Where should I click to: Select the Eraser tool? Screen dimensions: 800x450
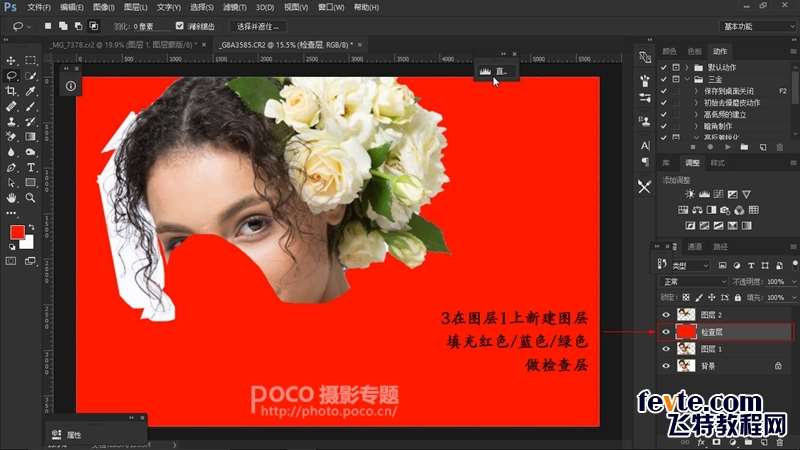tap(11, 137)
